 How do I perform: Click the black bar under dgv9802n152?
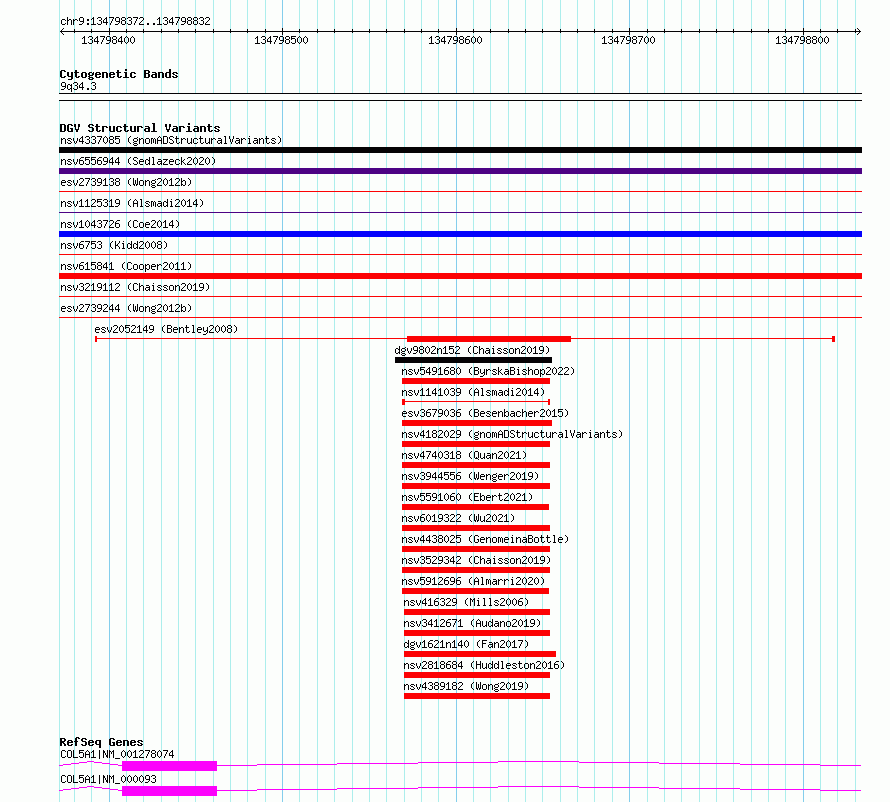(x=473, y=360)
